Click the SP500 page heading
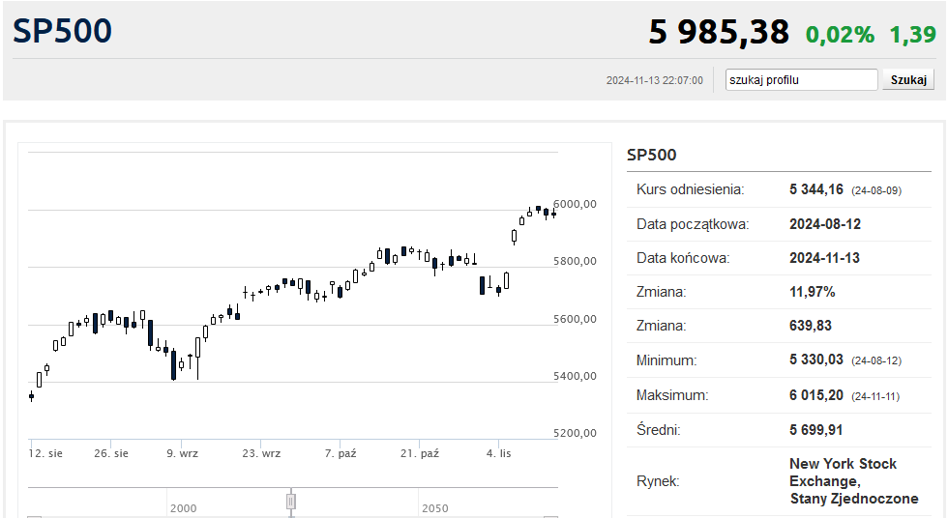This screenshot has width=948, height=518. click(x=62, y=31)
